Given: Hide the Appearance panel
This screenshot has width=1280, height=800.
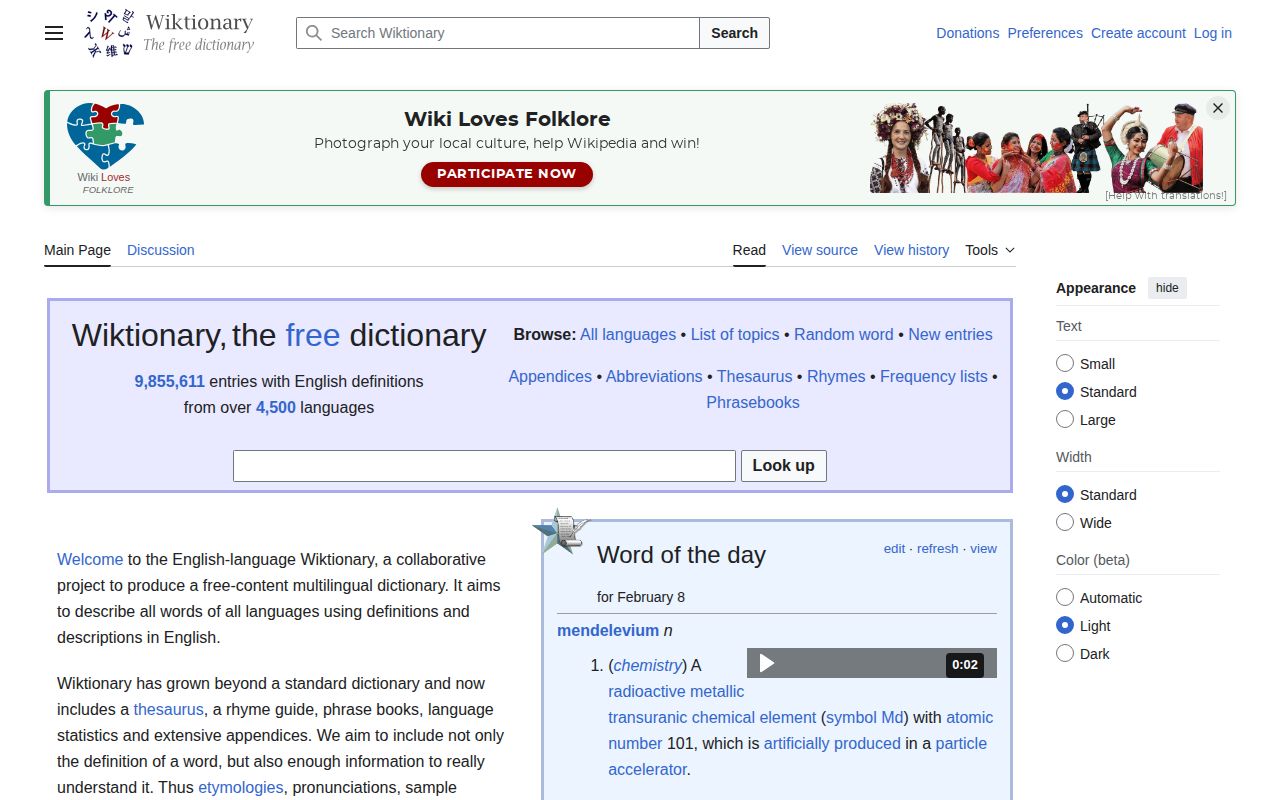Looking at the screenshot, I should coord(1166,287).
